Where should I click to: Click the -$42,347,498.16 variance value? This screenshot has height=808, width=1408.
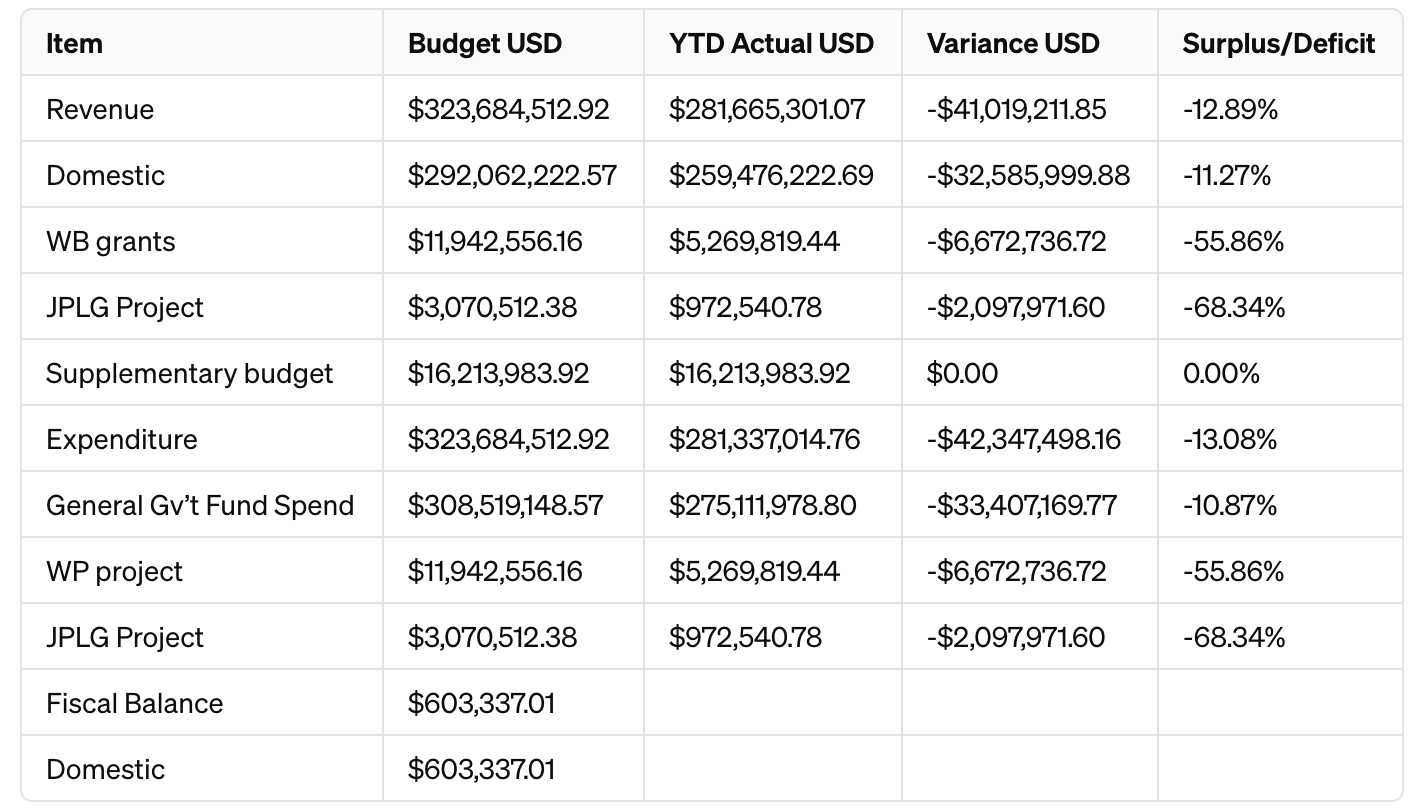1023,439
